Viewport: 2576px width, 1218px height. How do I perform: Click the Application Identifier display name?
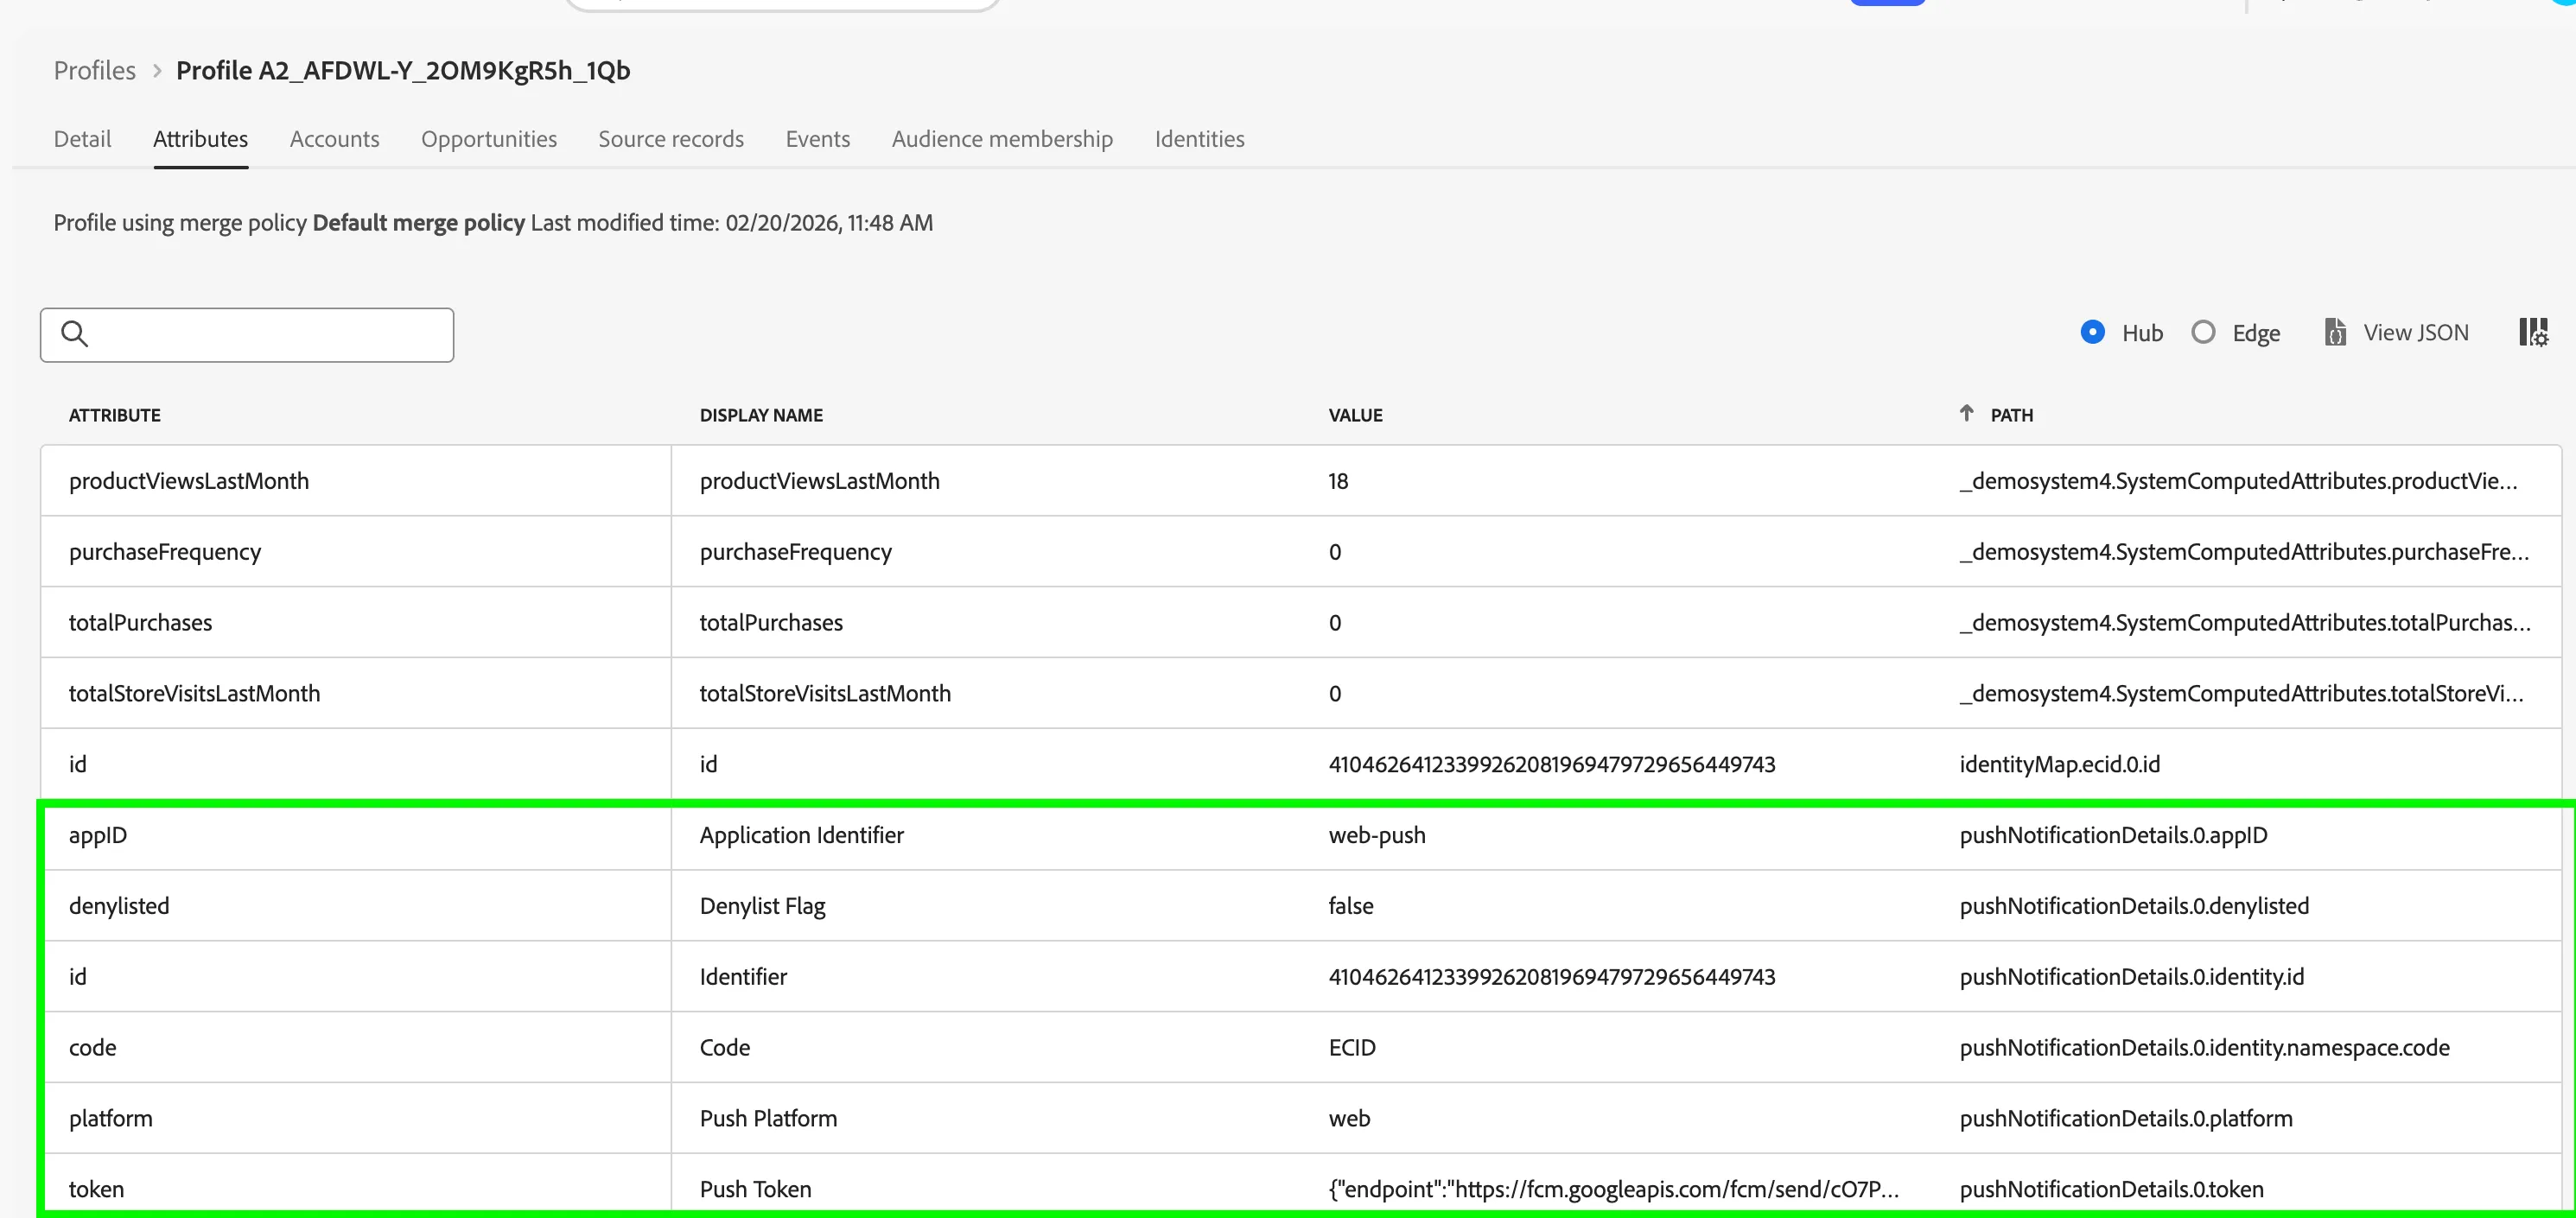click(801, 836)
